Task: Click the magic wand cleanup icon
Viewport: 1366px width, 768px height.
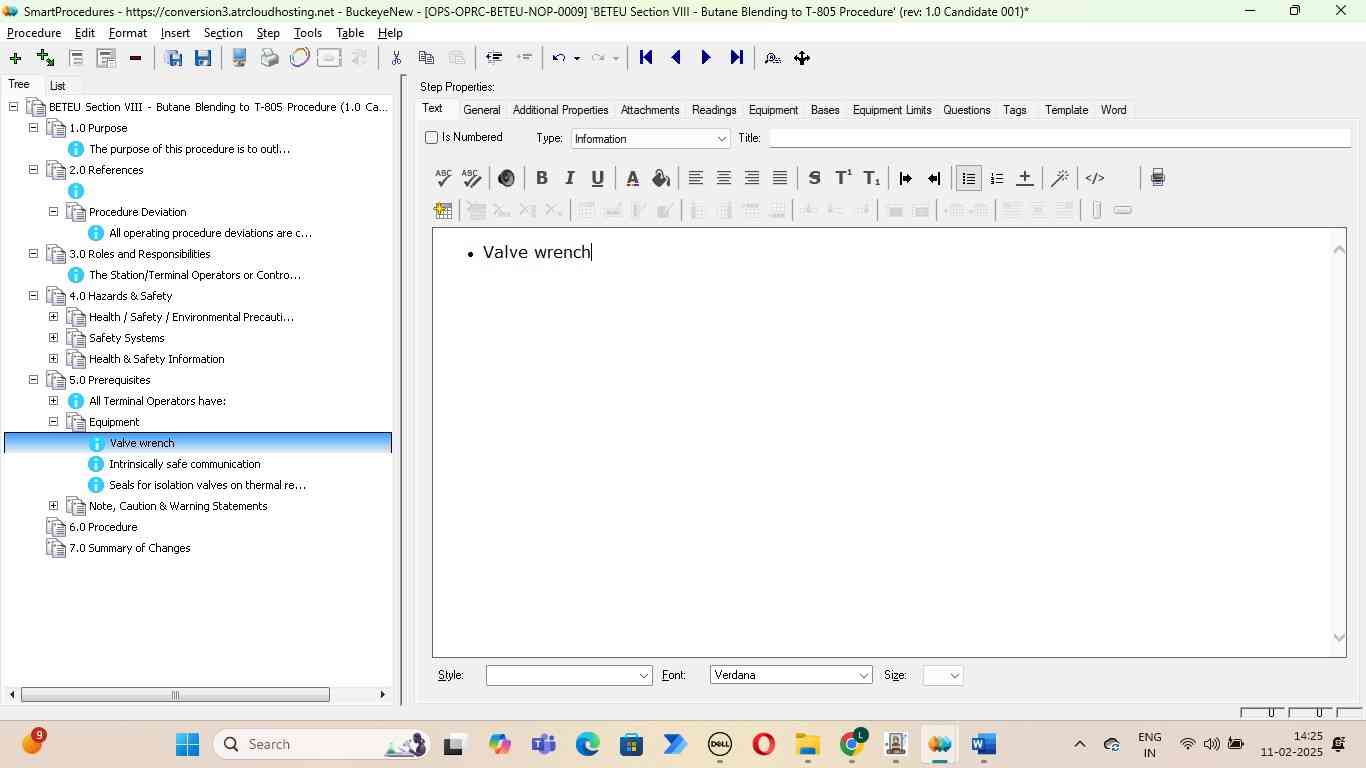Action: [x=1060, y=178]
